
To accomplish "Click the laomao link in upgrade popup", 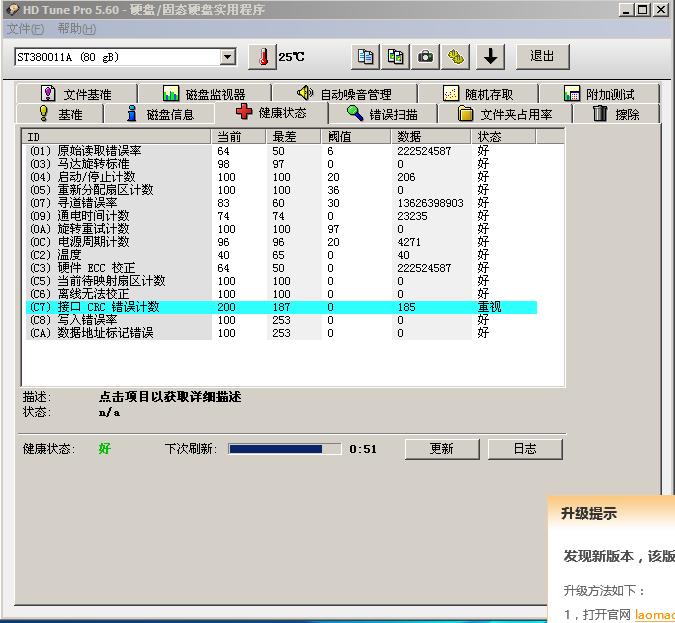I will [655, 614].
